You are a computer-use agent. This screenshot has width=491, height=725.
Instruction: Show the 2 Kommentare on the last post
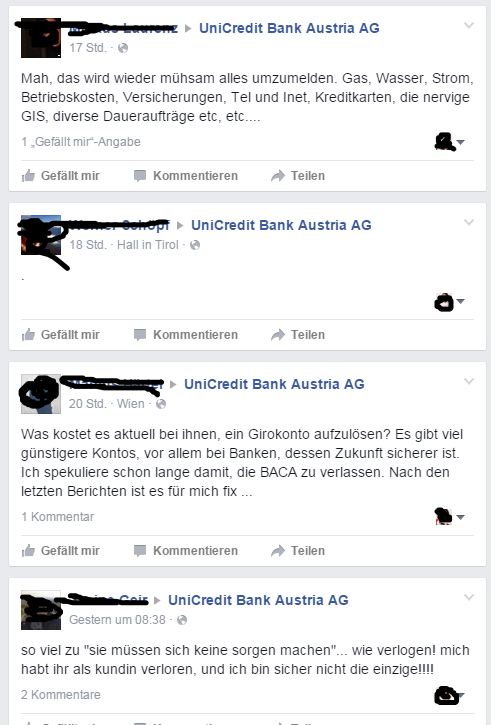[x=61, y=694]
